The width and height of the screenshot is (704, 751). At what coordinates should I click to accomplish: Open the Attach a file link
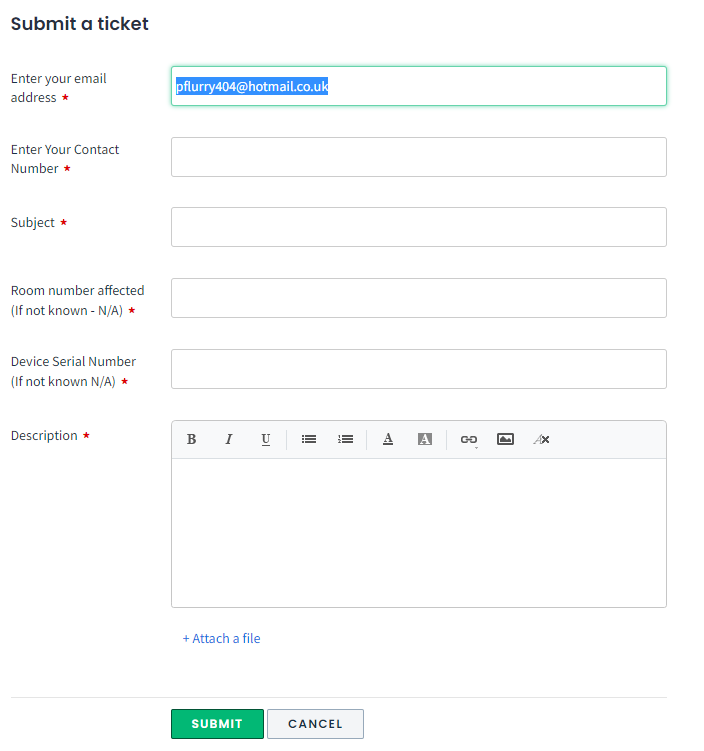221,638
